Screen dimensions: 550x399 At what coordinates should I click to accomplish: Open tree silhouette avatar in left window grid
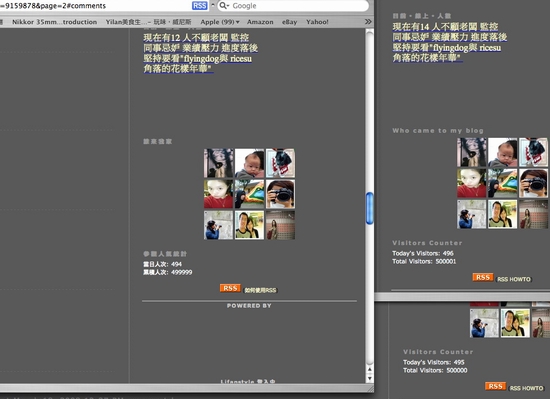(x=219, y=163)
